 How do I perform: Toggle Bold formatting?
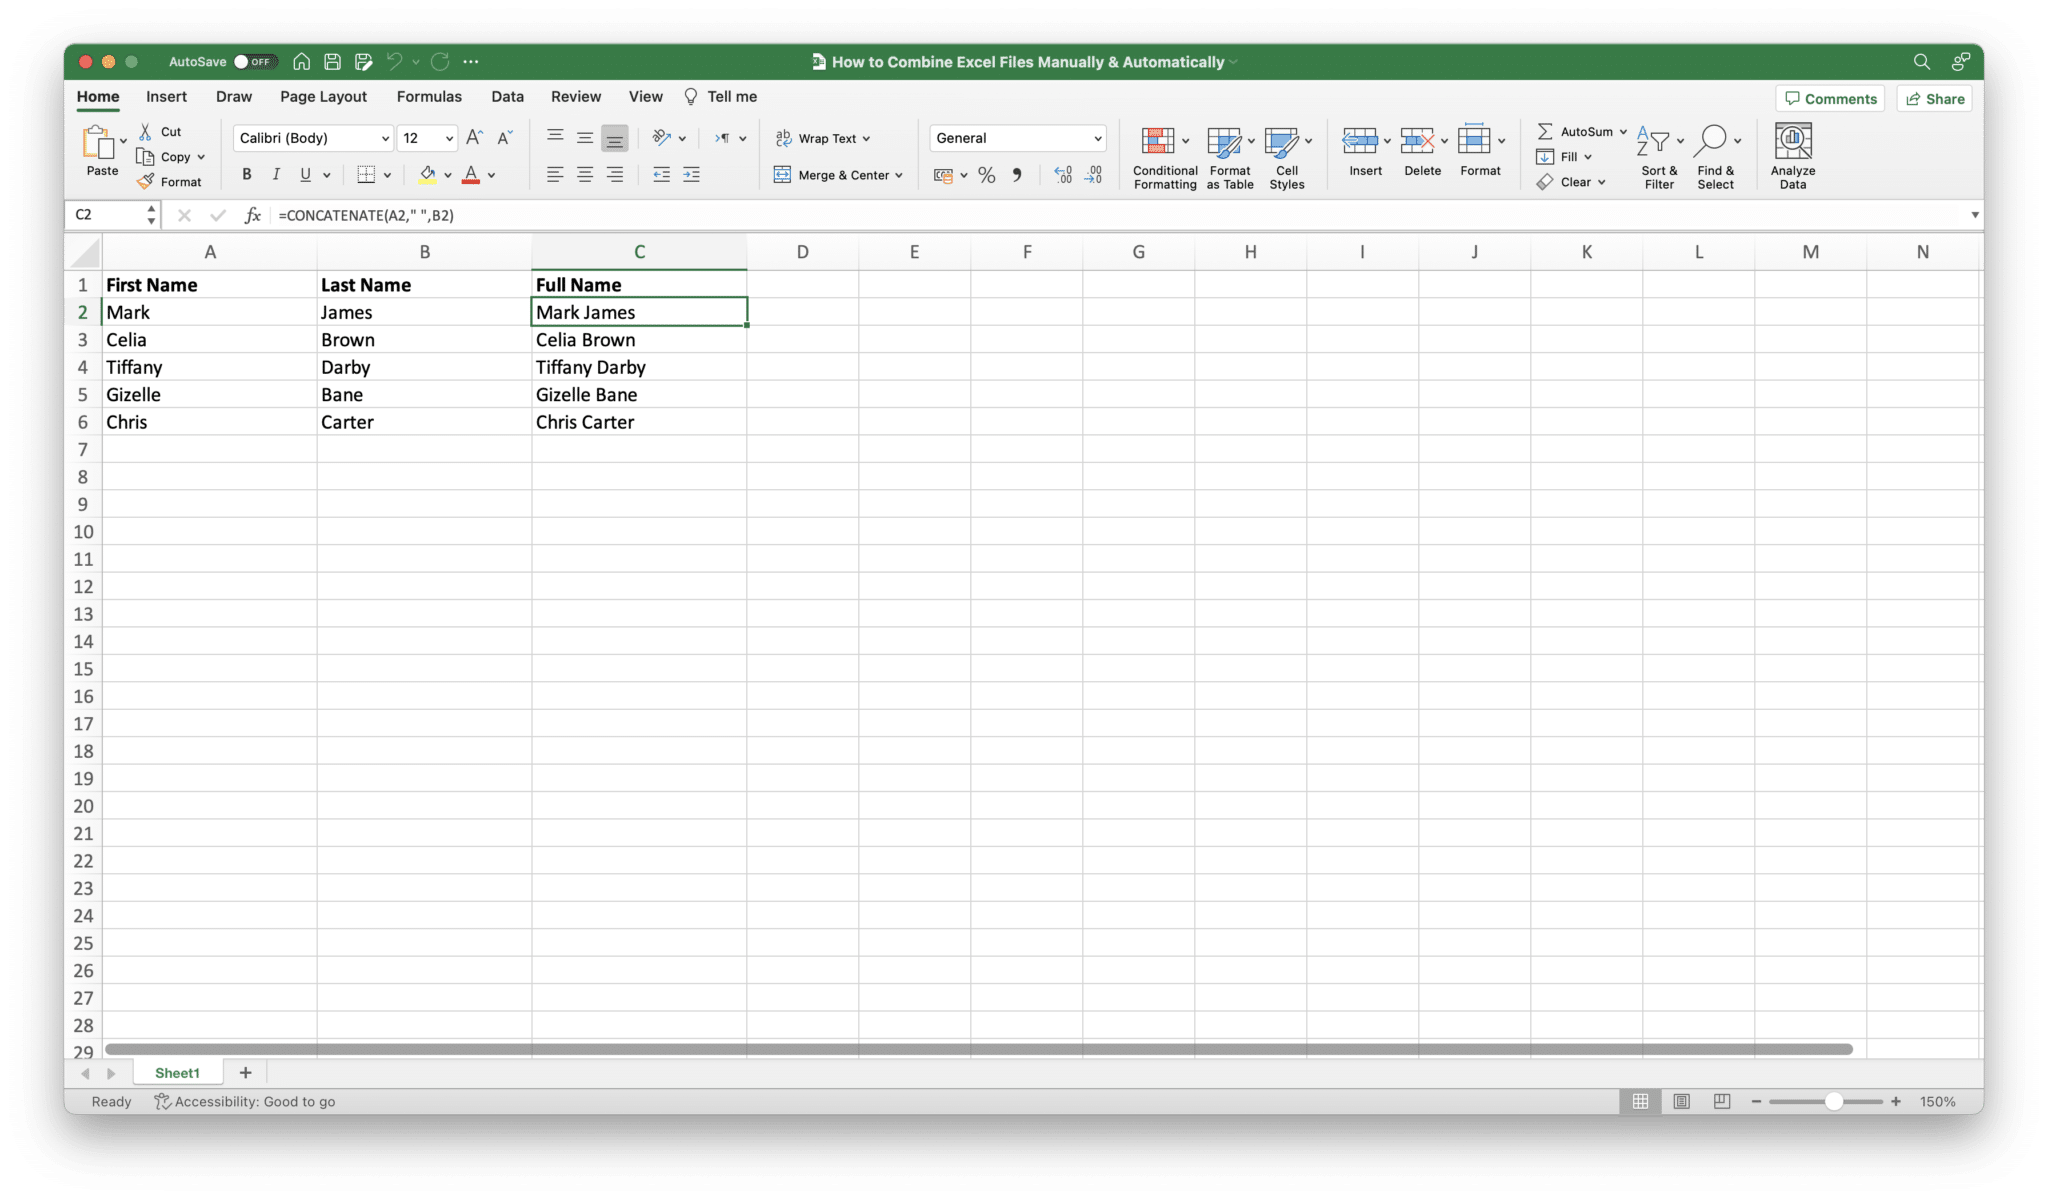(246, 175)
